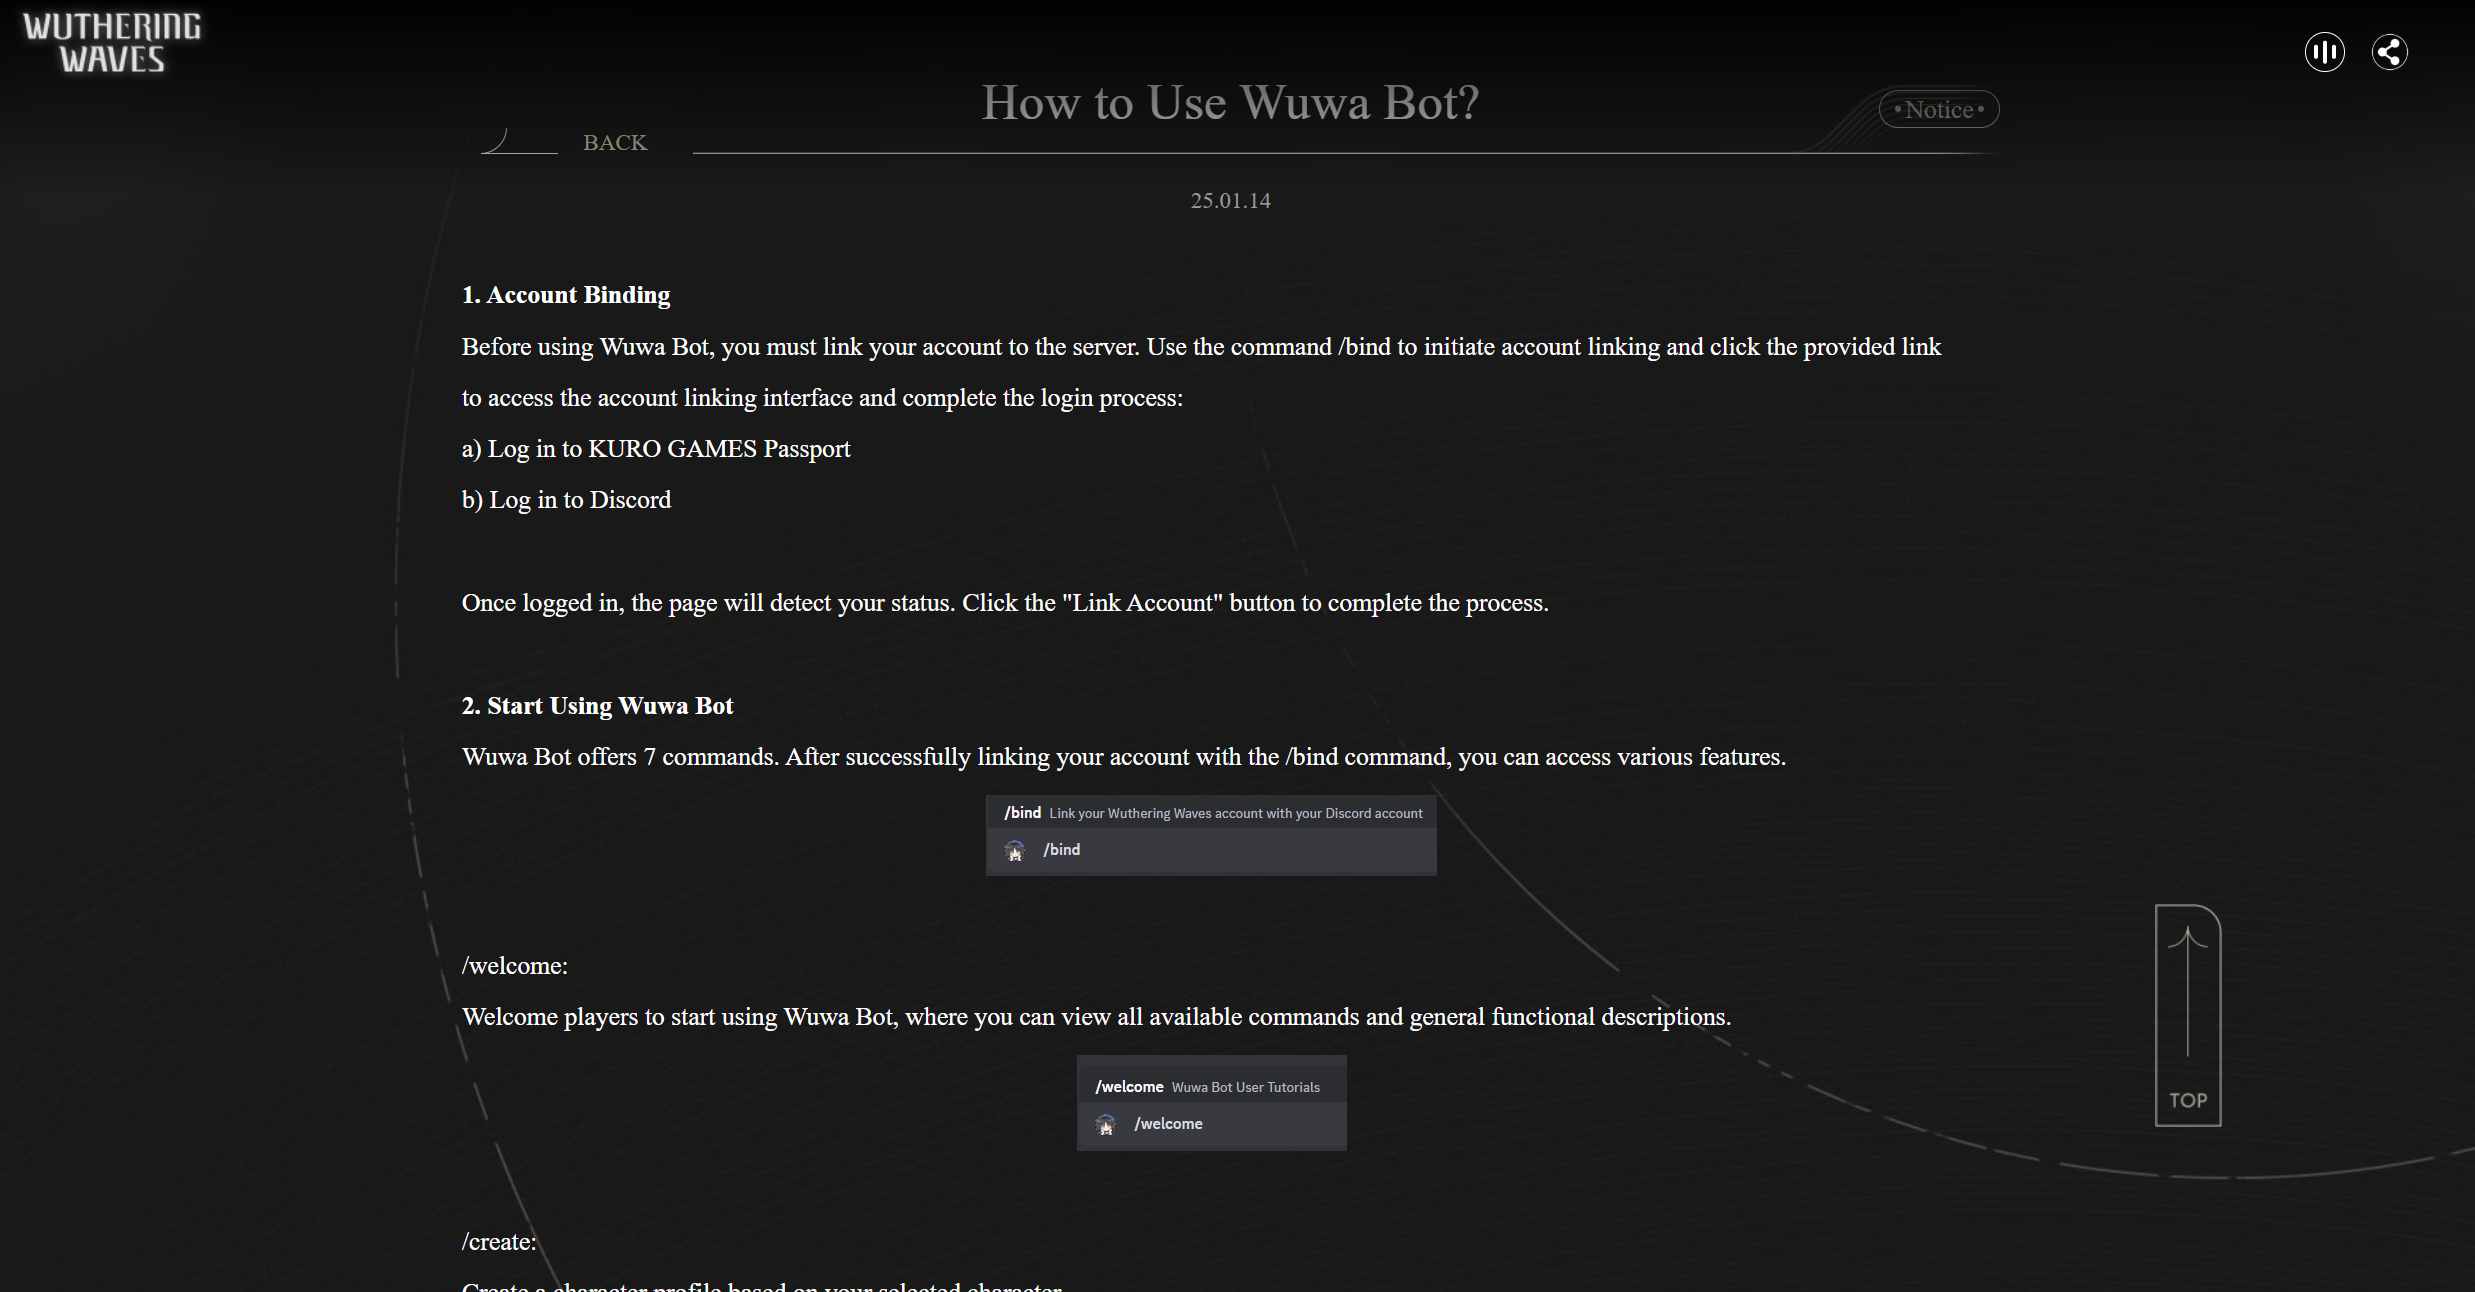Go back using the BACK link
The image size is (2475, 1292).
pyautogui.click(x=615, y=143)
